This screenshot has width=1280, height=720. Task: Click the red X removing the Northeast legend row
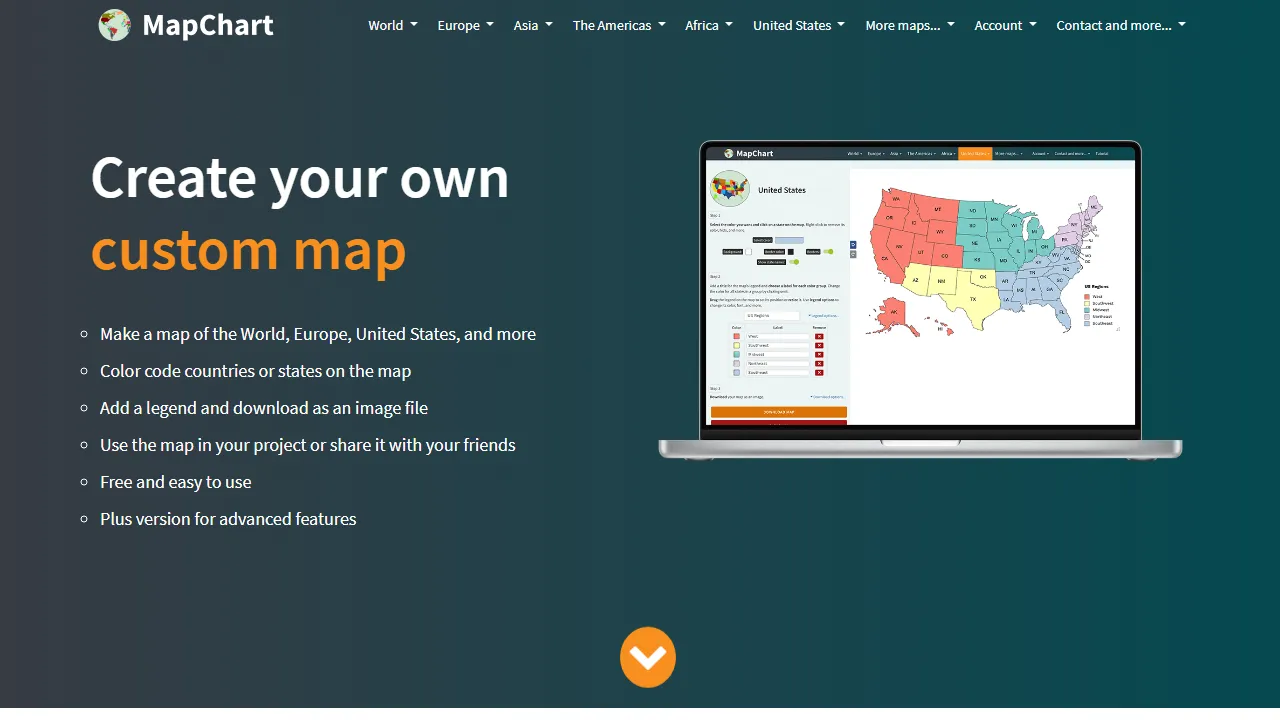coord(819,364)
